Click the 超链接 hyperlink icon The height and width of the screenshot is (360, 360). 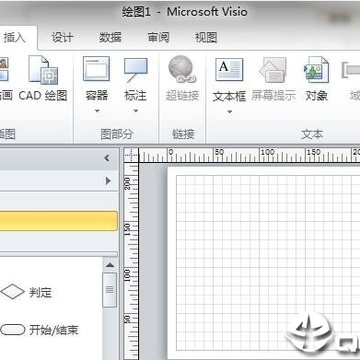pos(182,69)
